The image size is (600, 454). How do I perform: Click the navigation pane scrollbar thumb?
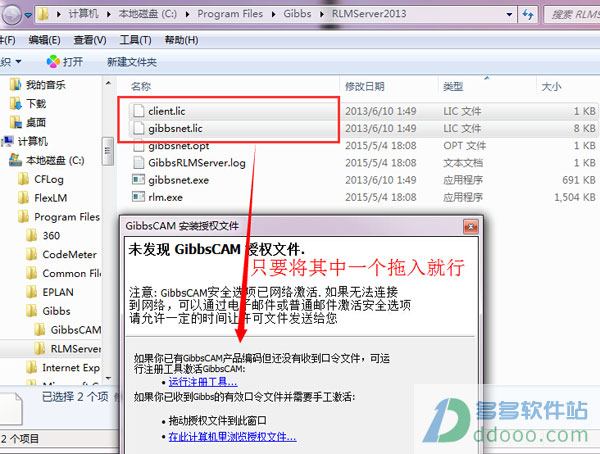(x=108, y=151)
